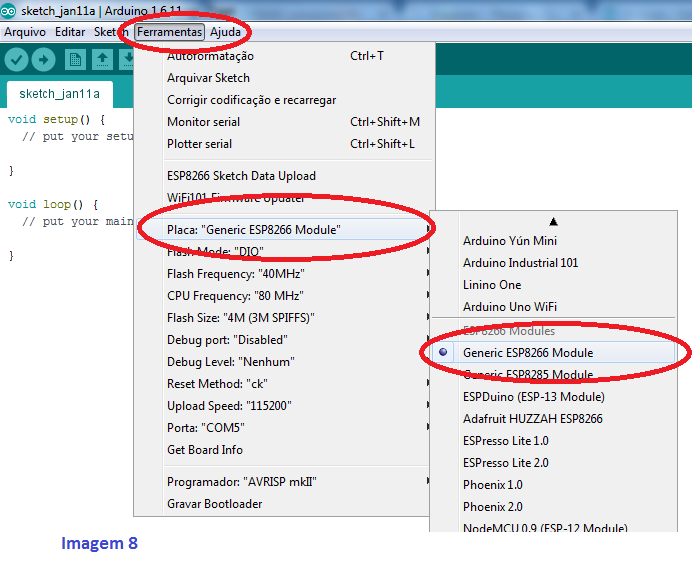The width and height of the screenshot is (692, 570).
Task: Select ESPresso Lite 1.0 board
Action: pos(553,441)
